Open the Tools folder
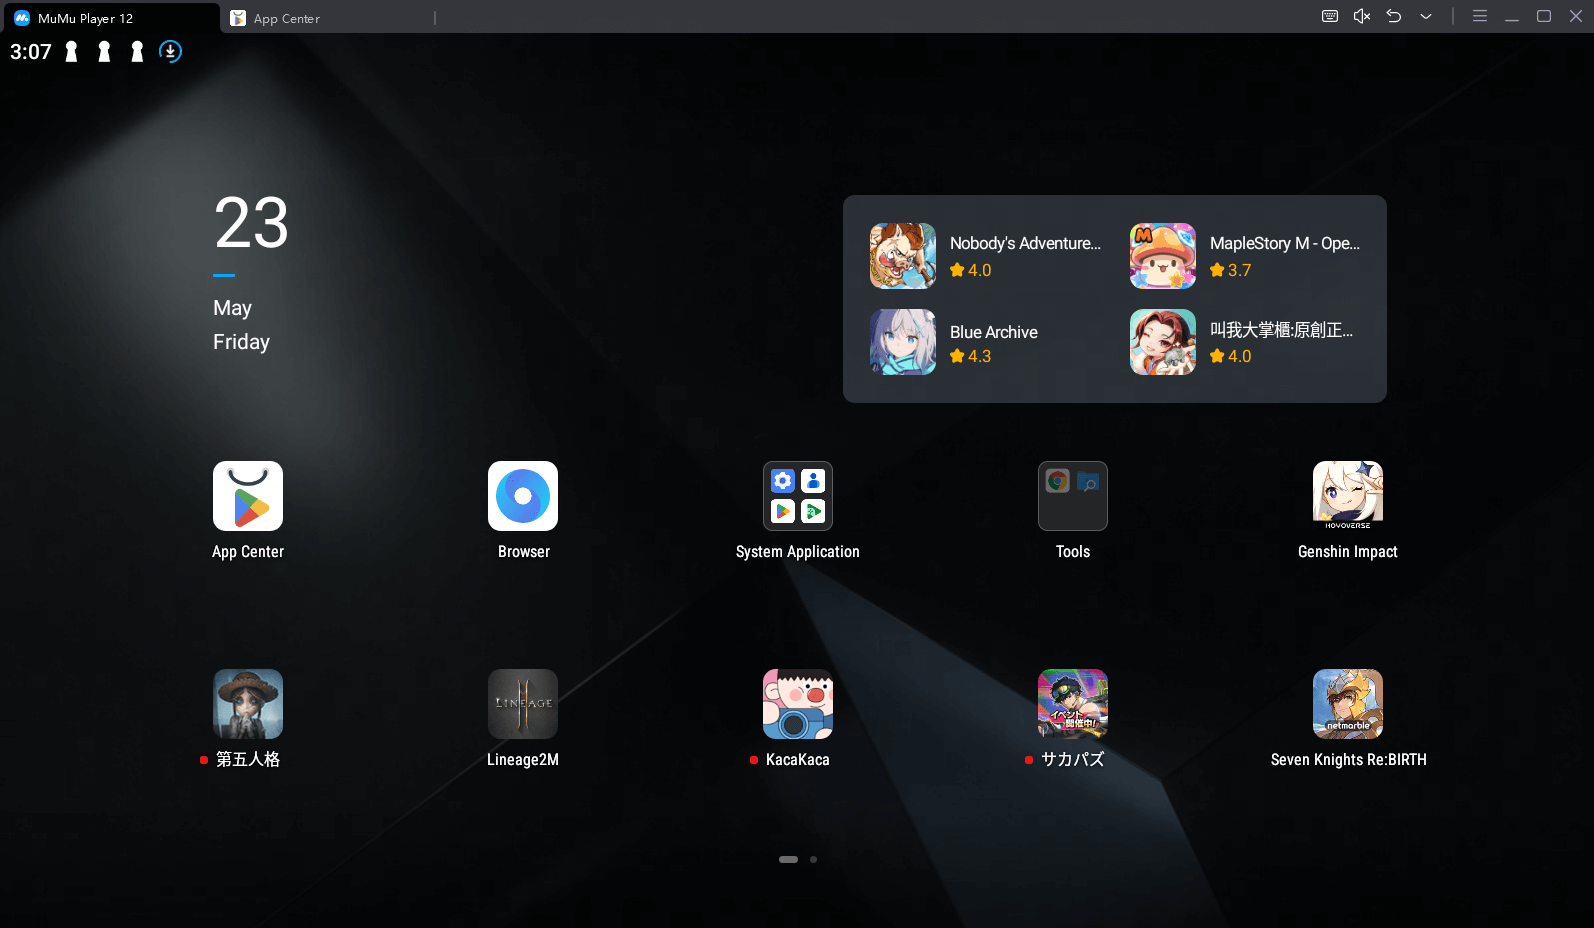1594x928 pixels. click(1073, 496)
